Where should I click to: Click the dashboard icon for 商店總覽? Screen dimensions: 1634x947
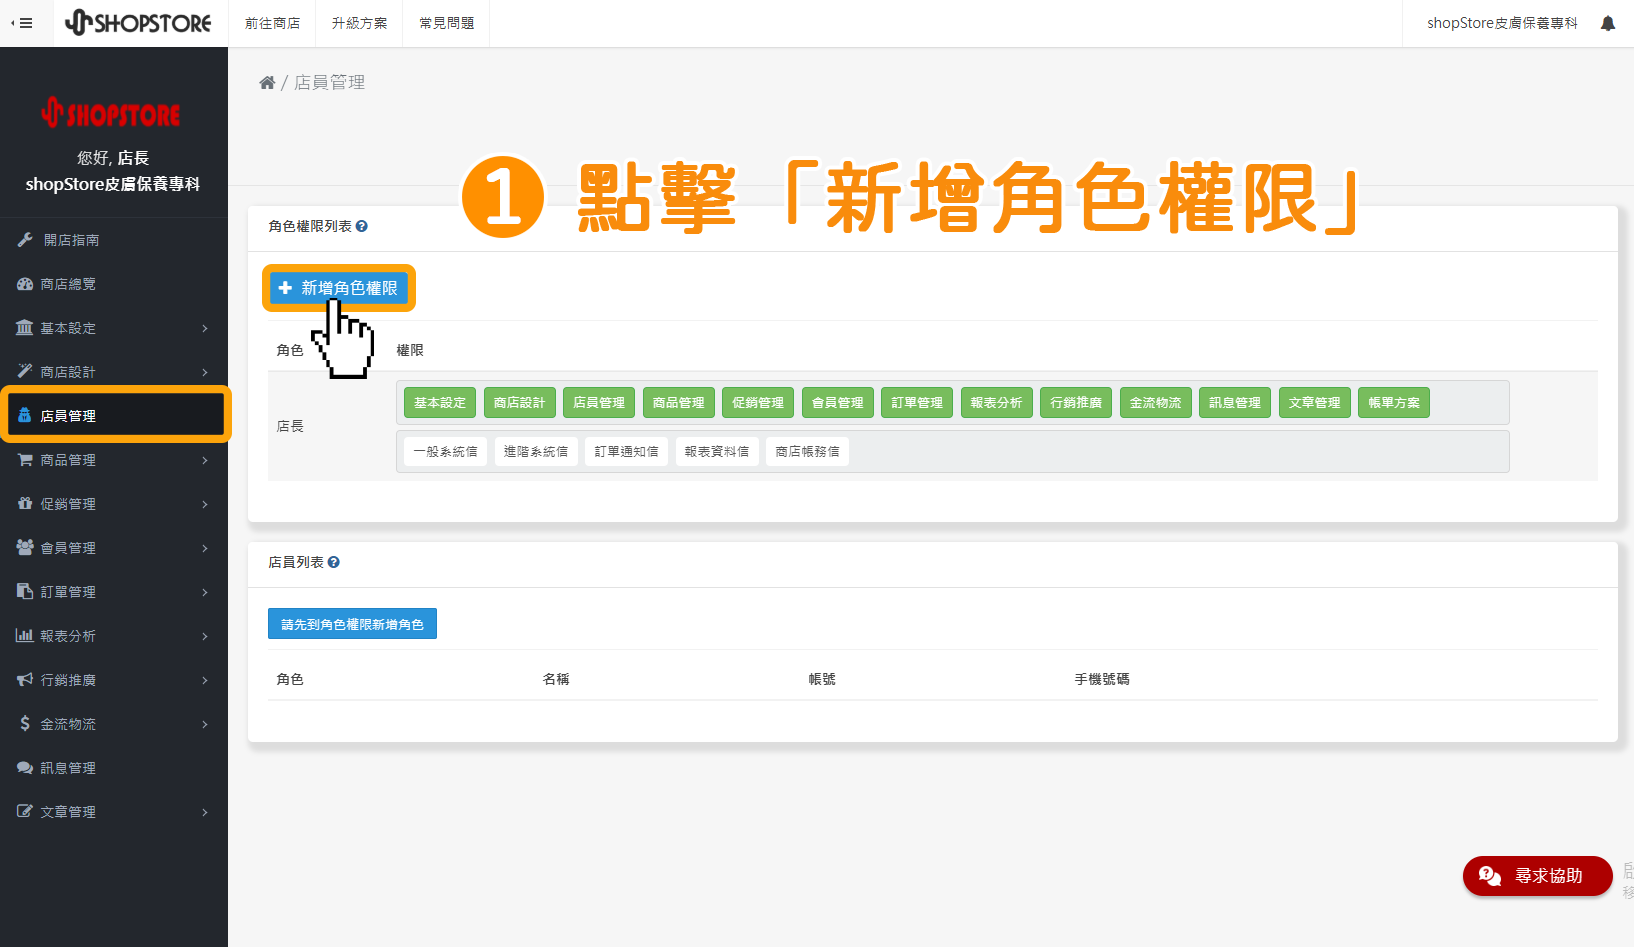25,283
